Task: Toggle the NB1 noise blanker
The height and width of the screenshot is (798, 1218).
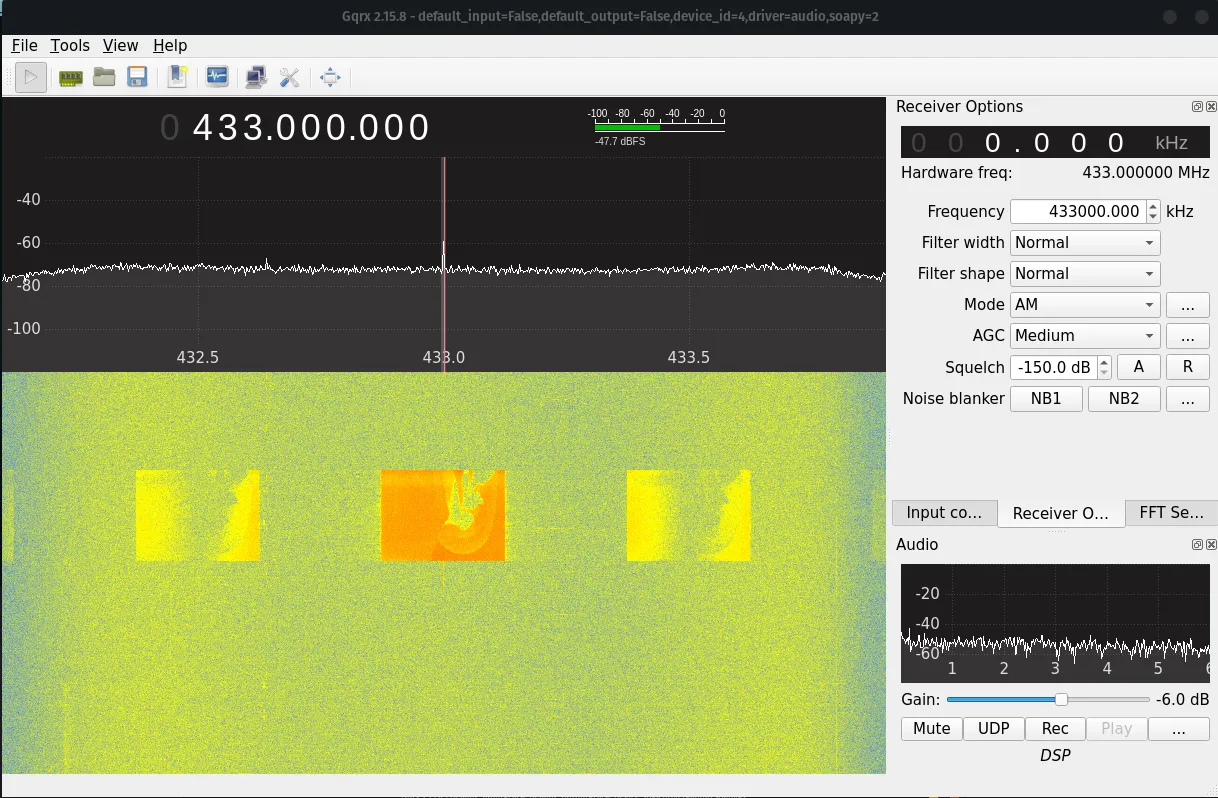Action: [1046, 399]
